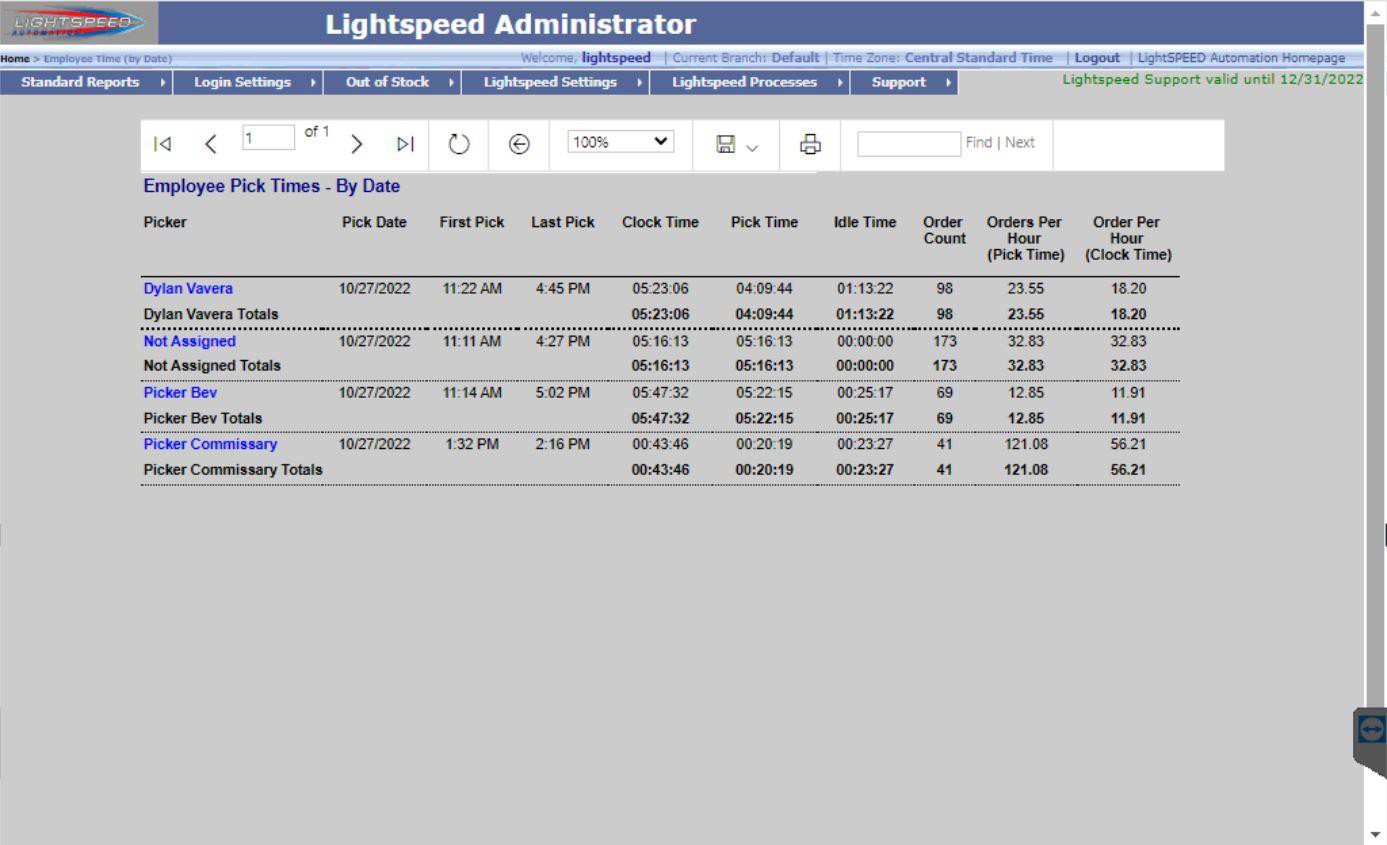The height and width of the screenshot is (845, 1387).
Task: Click Dylan Vavera's idle time 01:13:22
Action: point(865,288)
